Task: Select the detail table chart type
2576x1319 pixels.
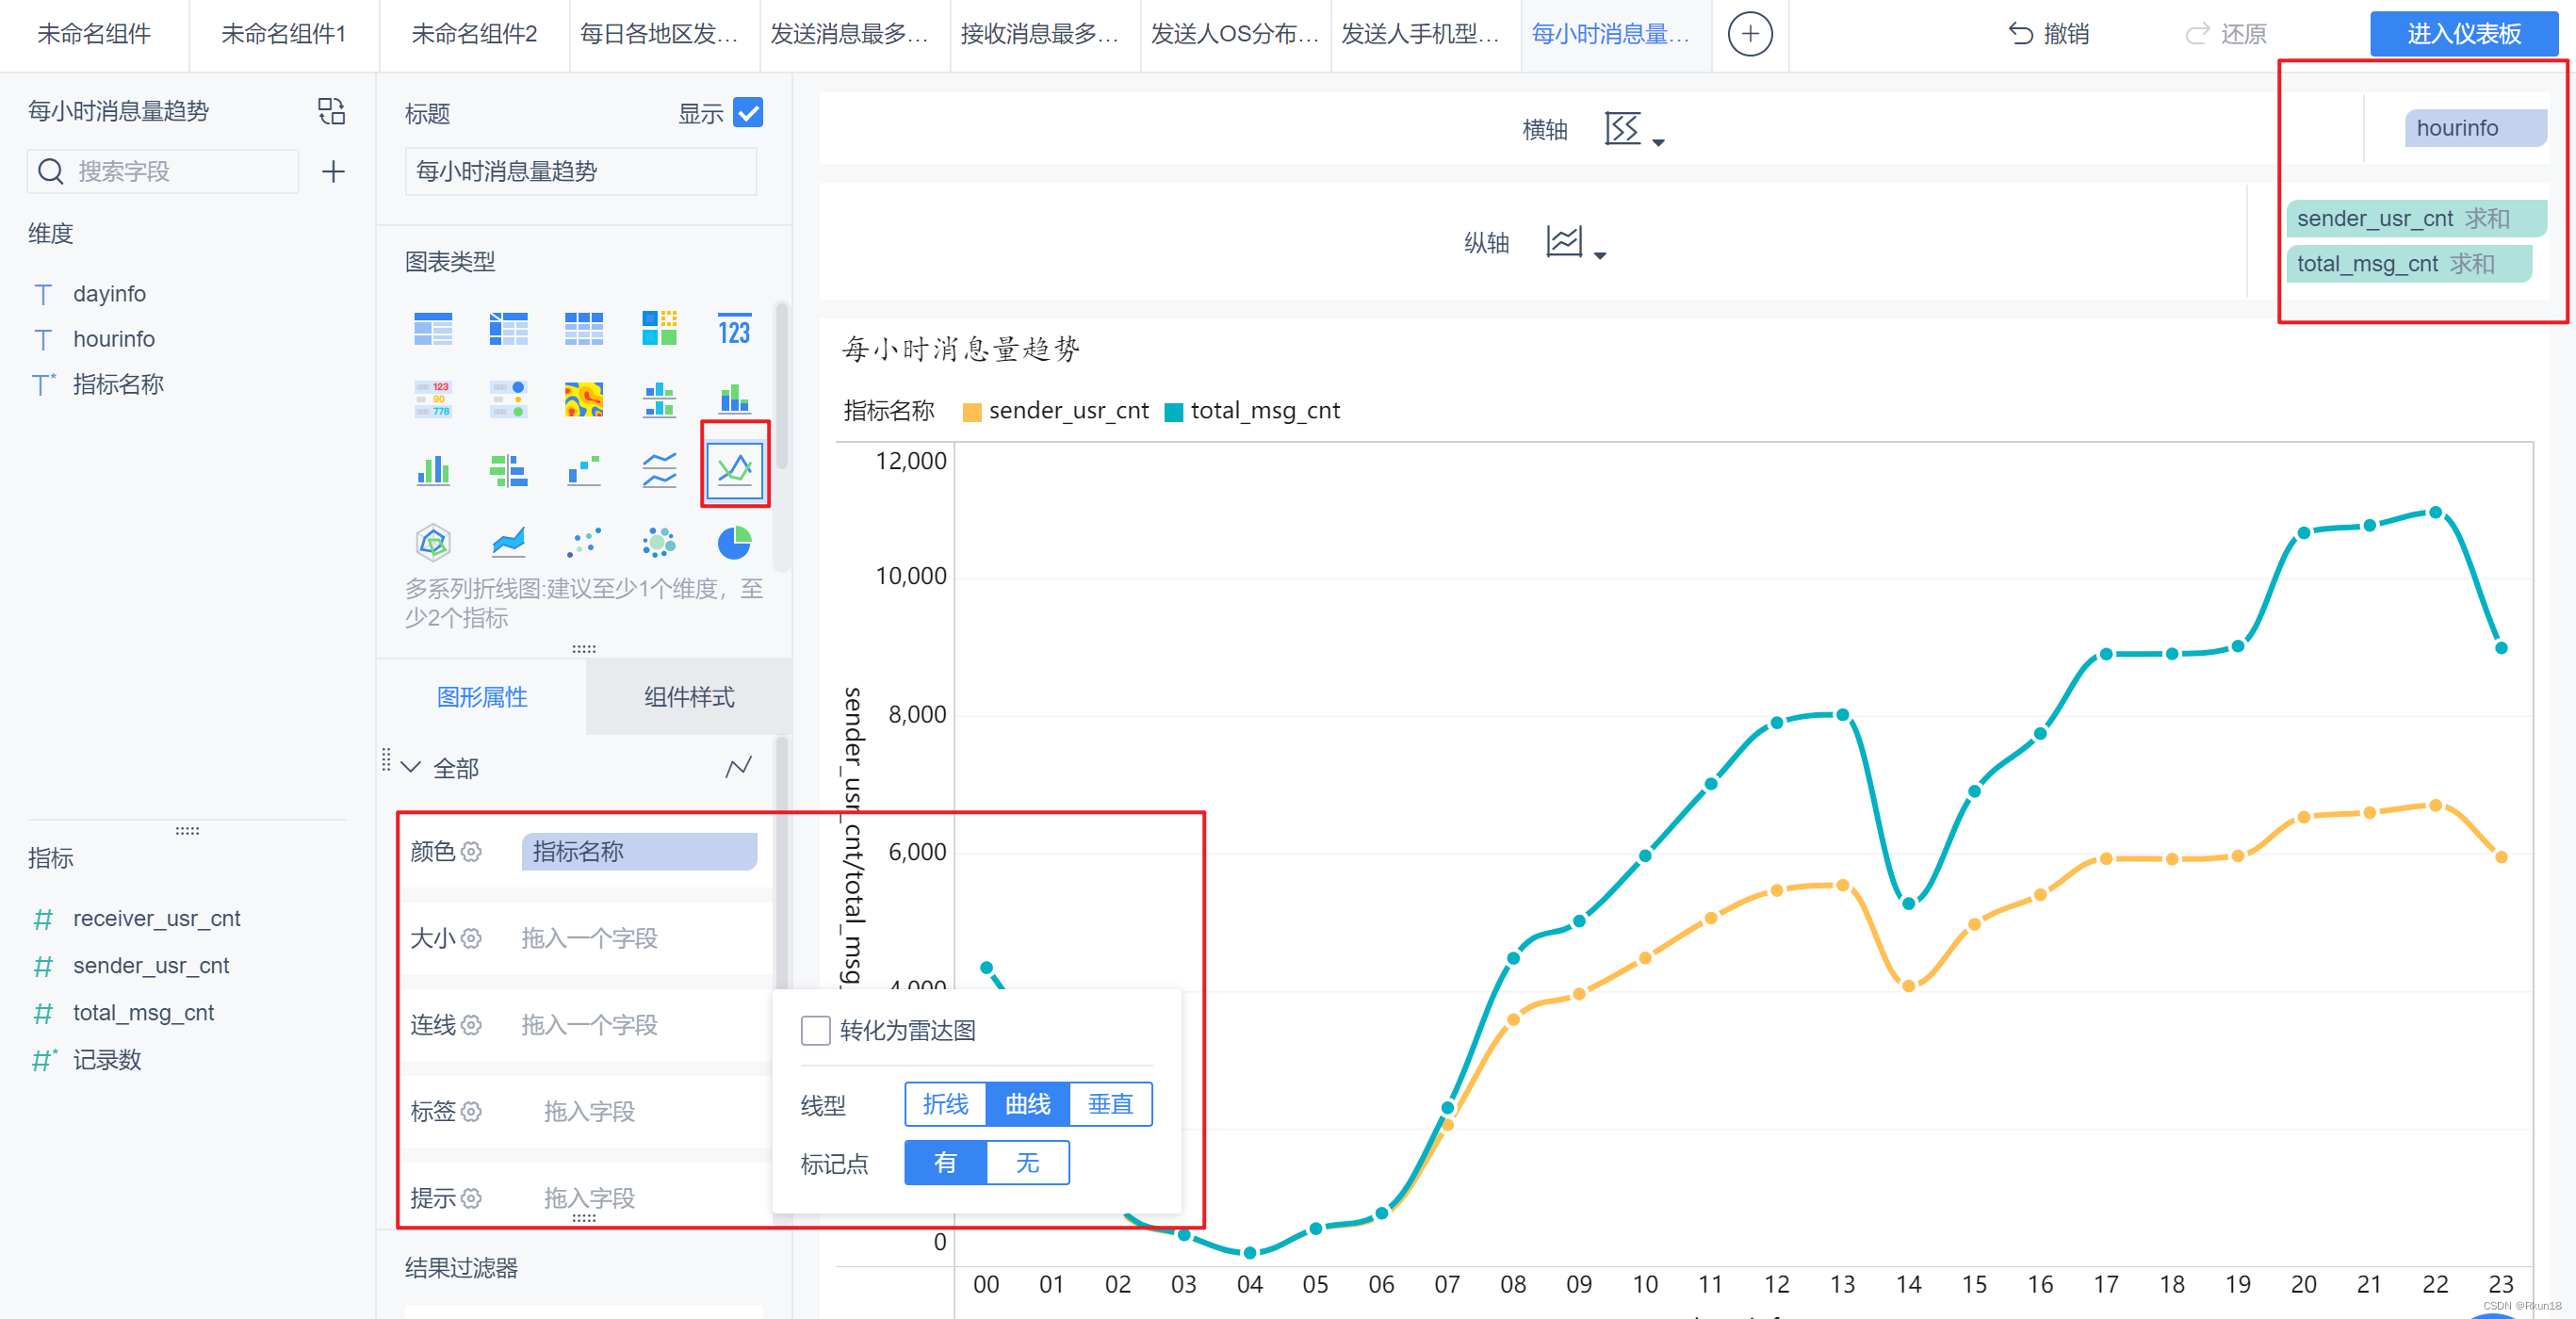Action: click(x=584, y=328)
